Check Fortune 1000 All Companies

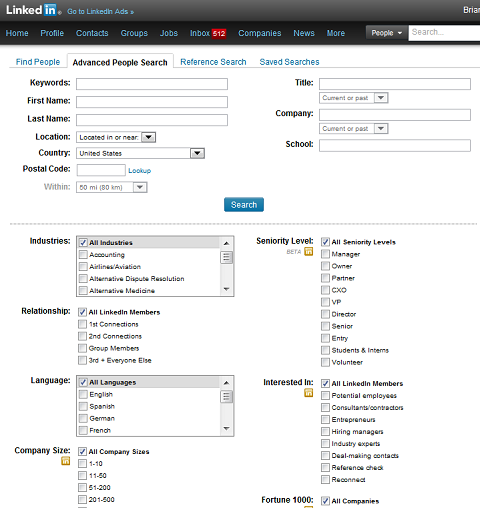(x=325, y=501)
